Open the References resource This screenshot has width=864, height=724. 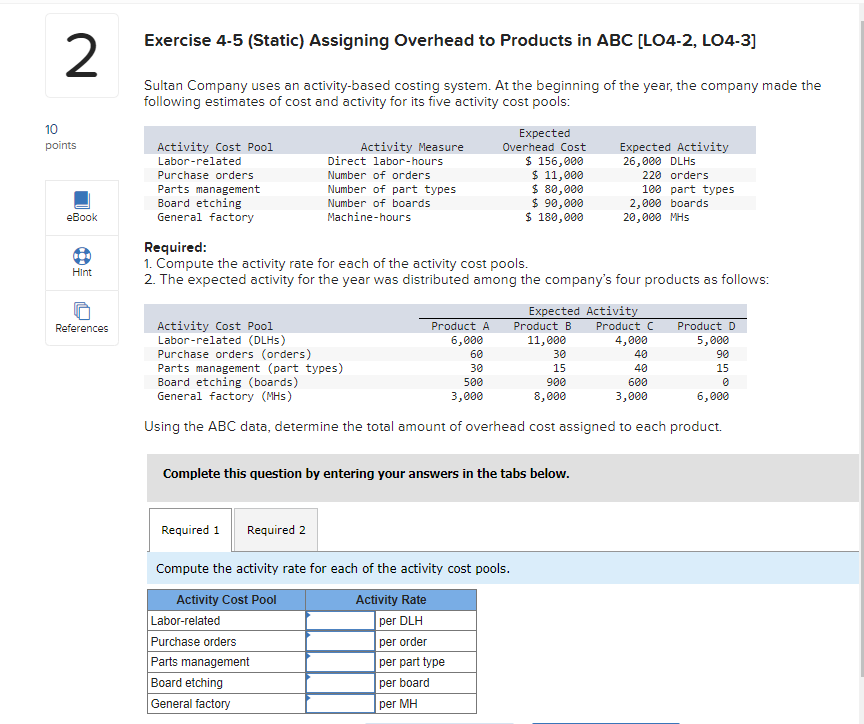[81, 318]
